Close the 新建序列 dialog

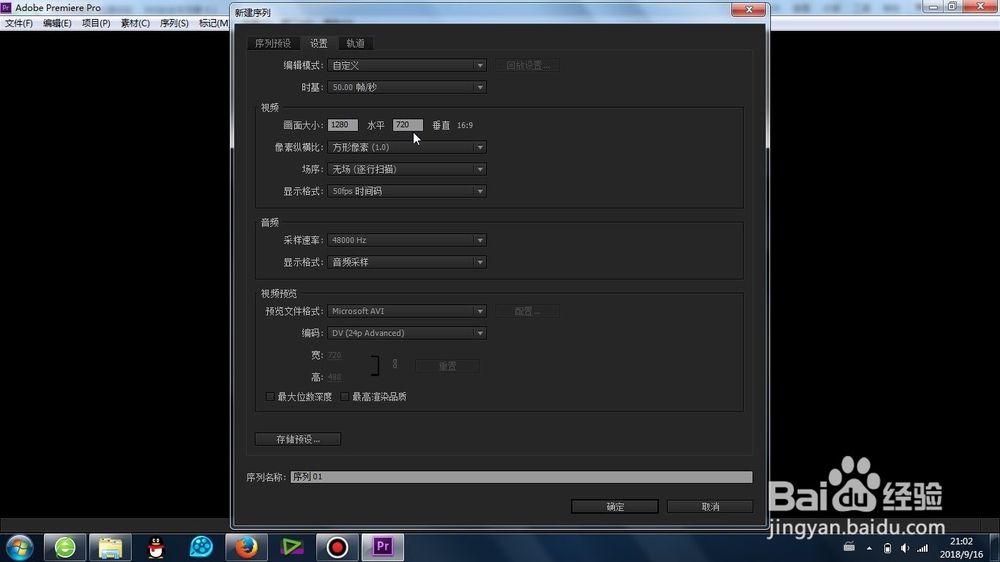748,10
